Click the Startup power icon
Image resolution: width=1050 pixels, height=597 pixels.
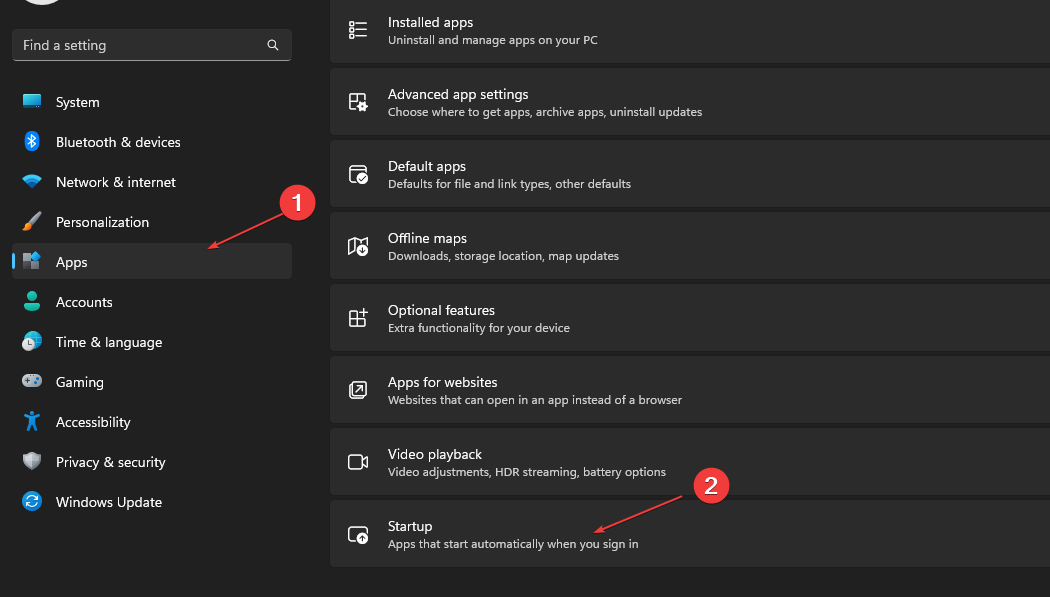pos(357,534)
